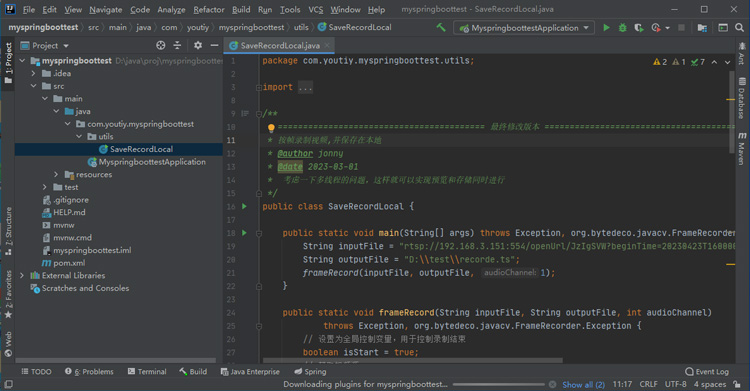Screen dimensions: 750x391
Task: Select the SaveRecordLocal.java editor tab
Action: [x=279, y=45]
